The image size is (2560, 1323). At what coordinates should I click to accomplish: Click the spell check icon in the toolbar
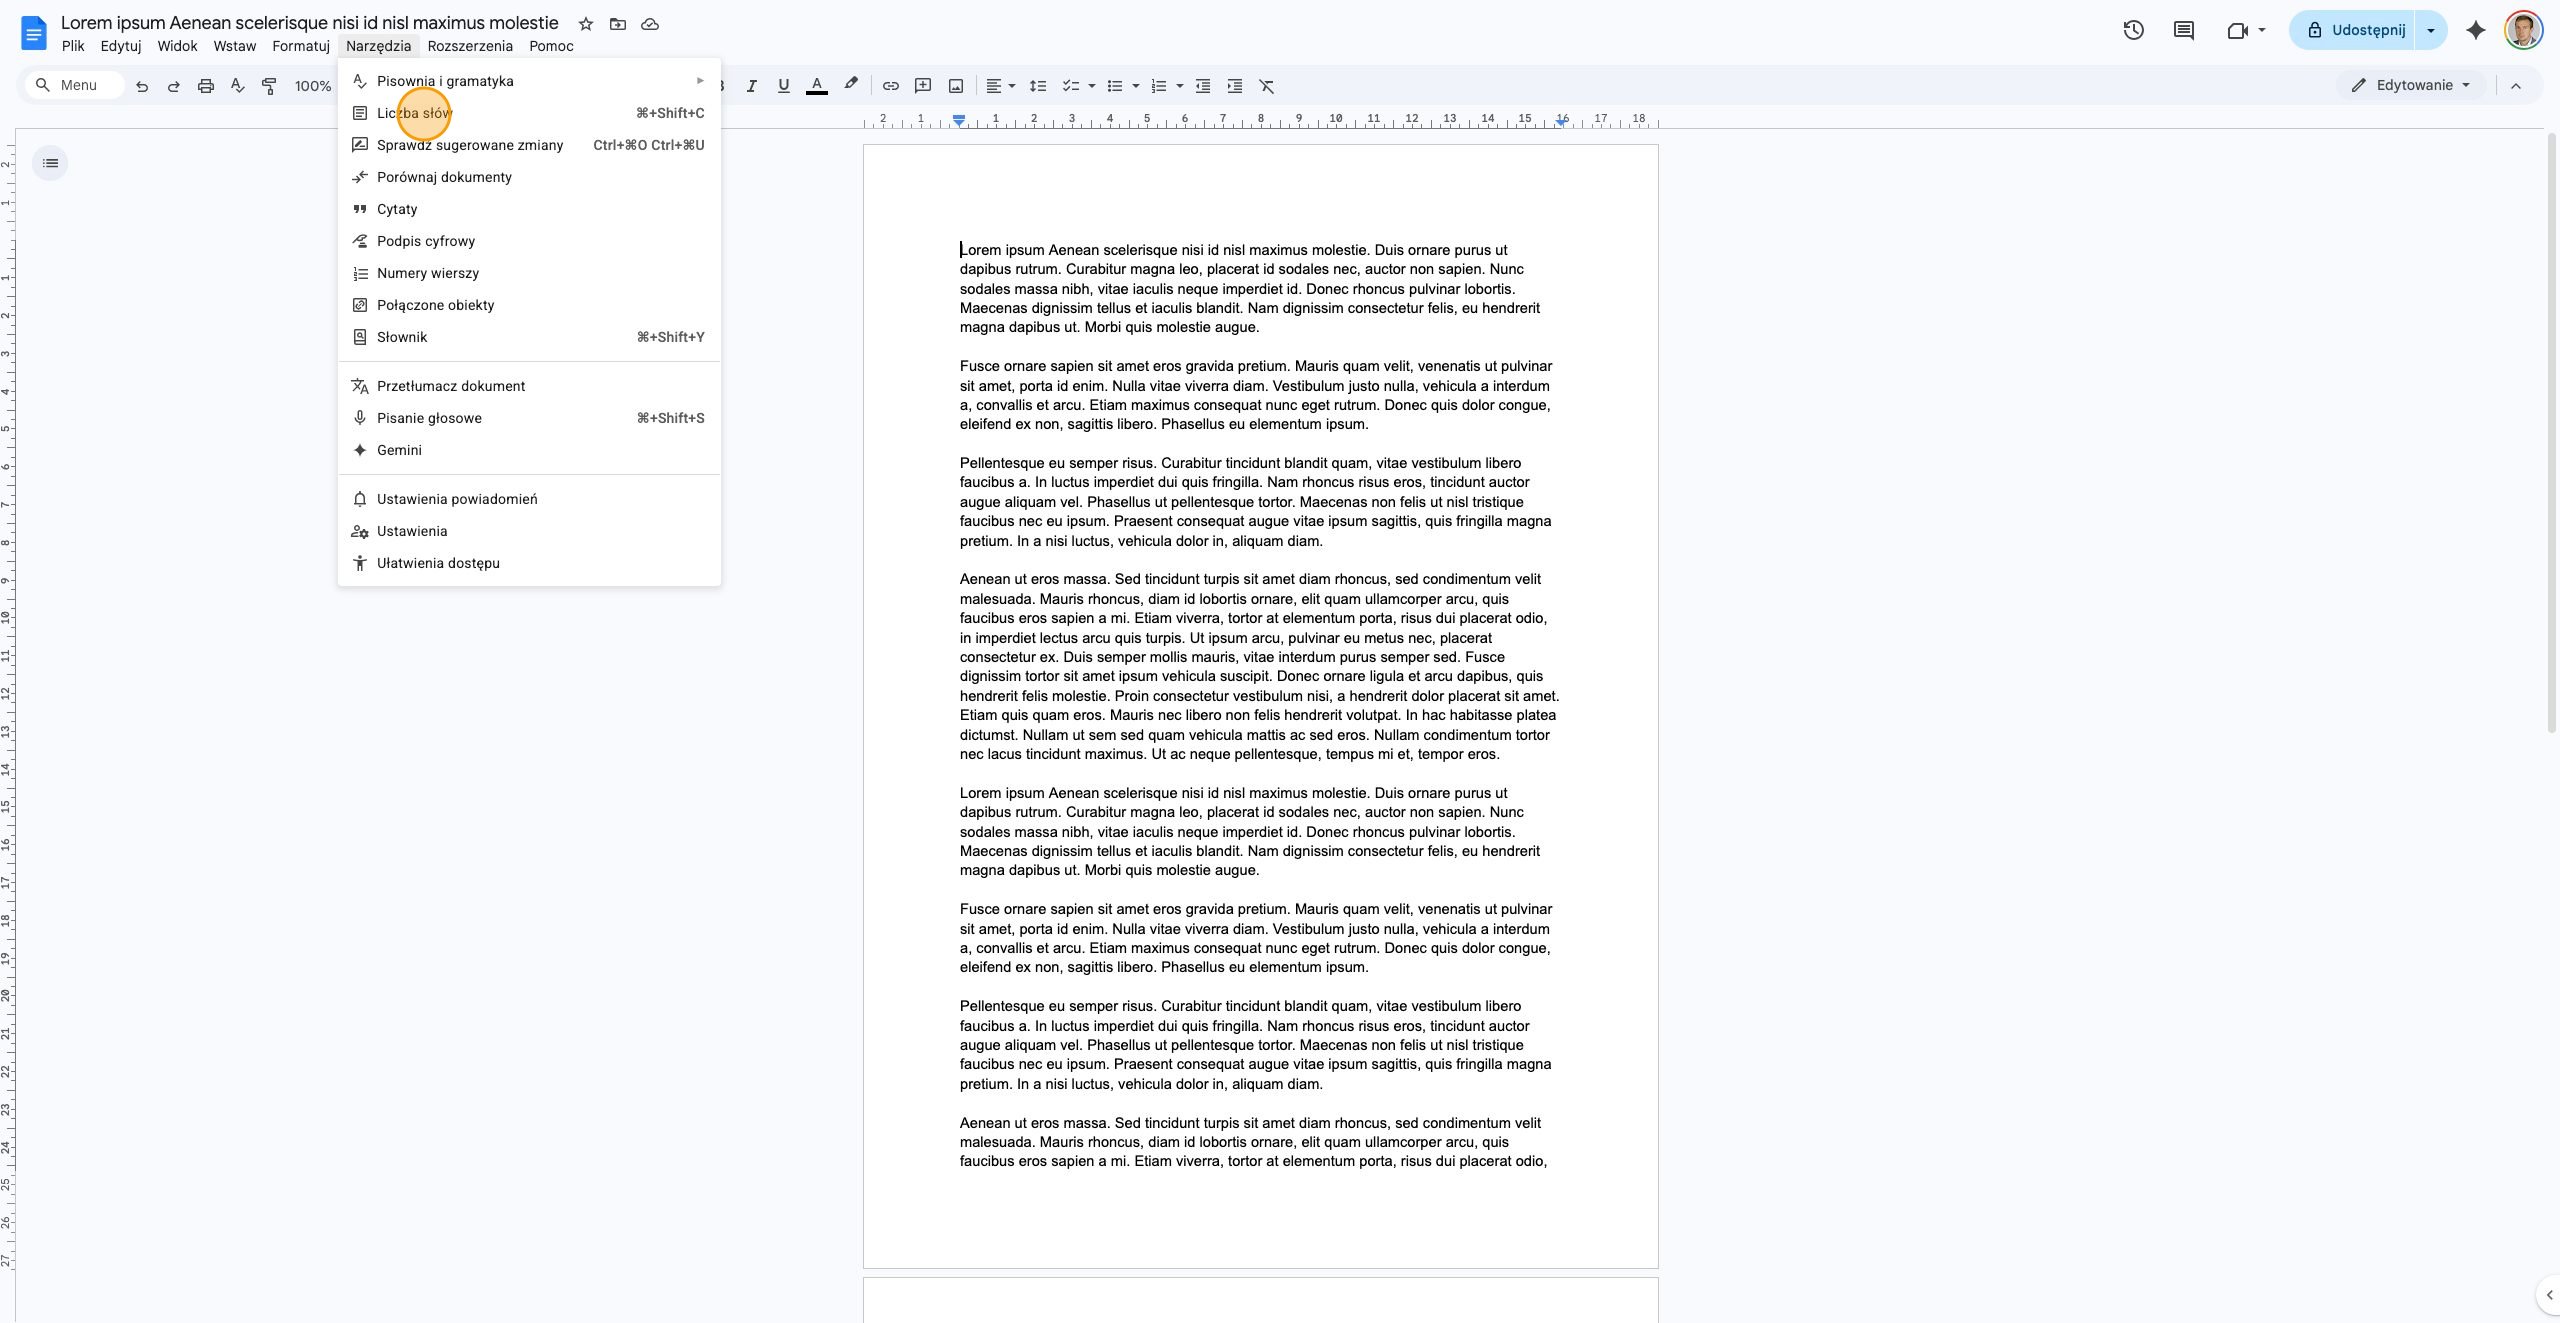pos(238,86)
